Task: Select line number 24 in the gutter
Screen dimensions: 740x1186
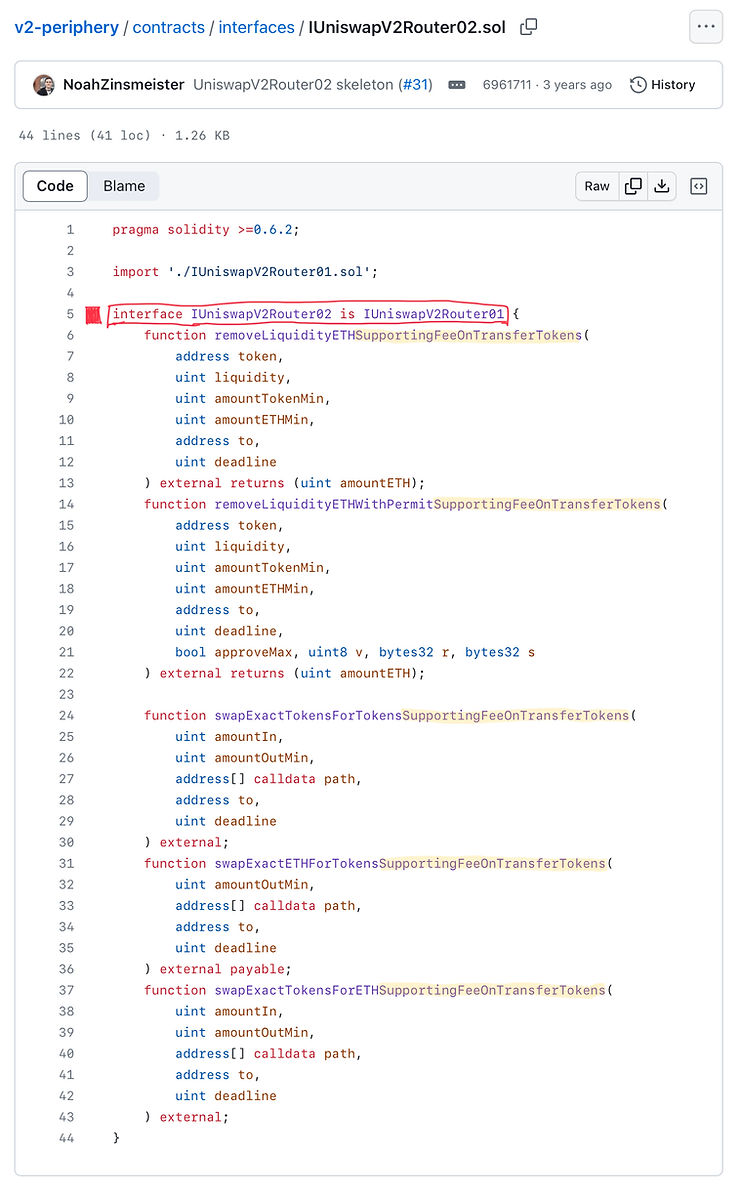Action: 66,715
